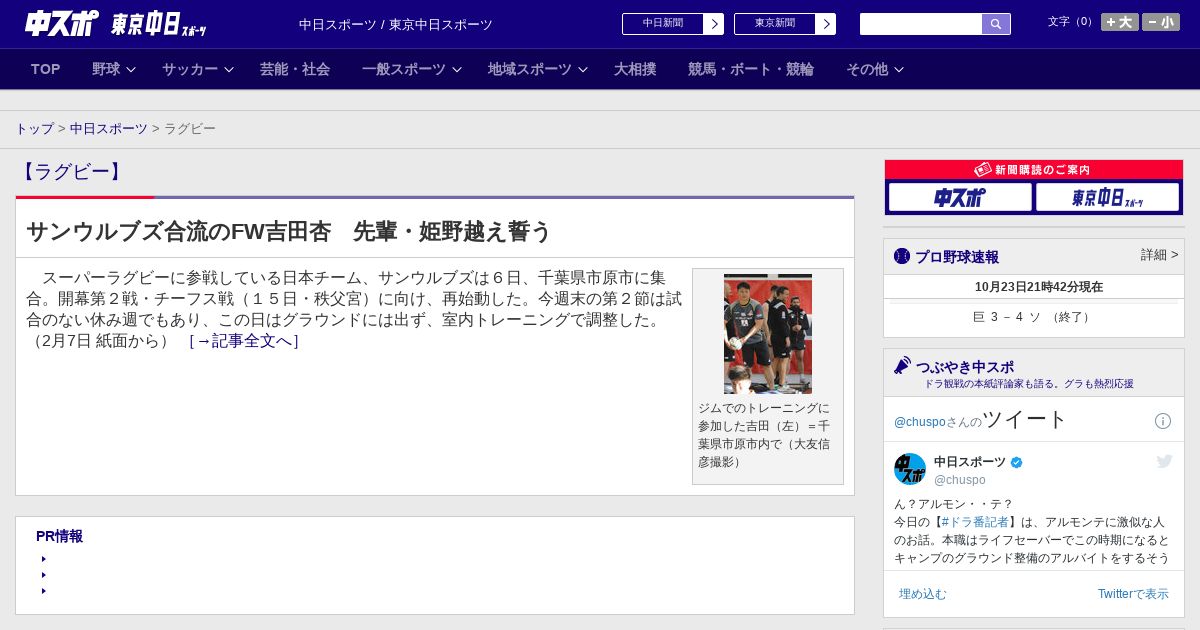Viewport: 1200px width, 630px height.
Task: Click the 巨 3-4 ソ score line
Action: click(x=1034, y=317)
